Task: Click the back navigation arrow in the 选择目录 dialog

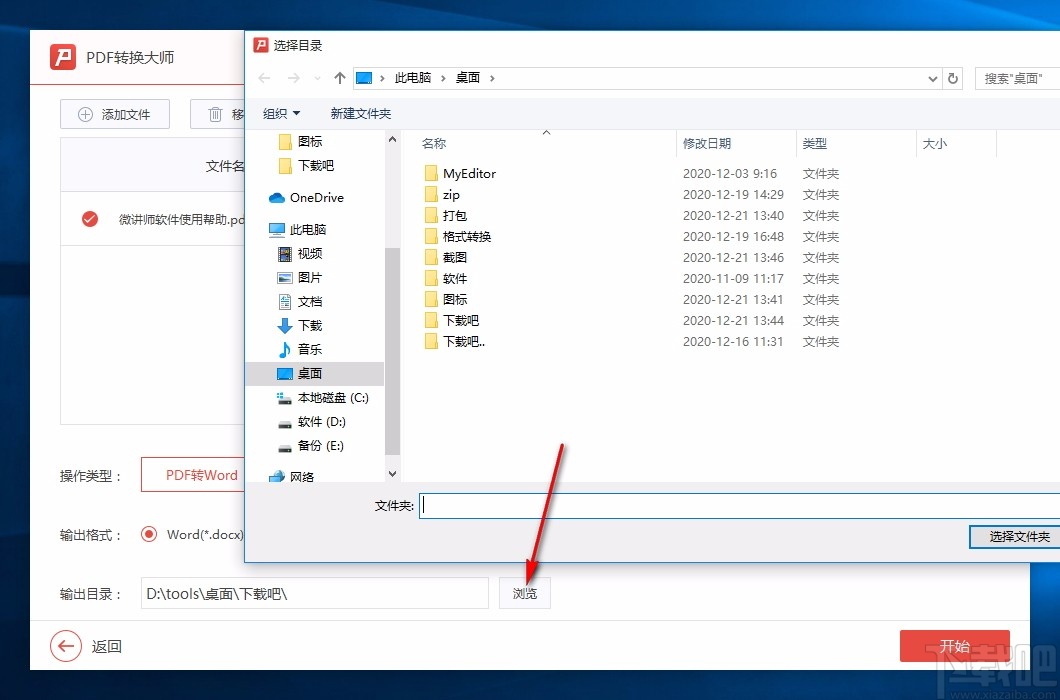Action: click(262, 77)
